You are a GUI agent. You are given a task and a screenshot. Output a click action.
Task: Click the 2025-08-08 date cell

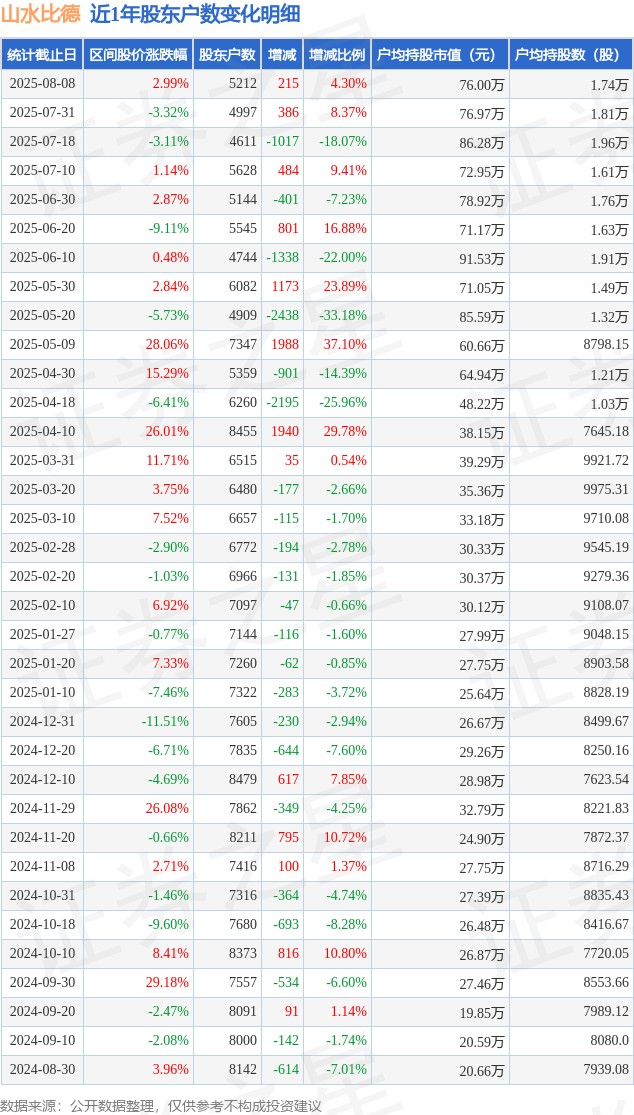pyautogui.click(x=42, y=84)
